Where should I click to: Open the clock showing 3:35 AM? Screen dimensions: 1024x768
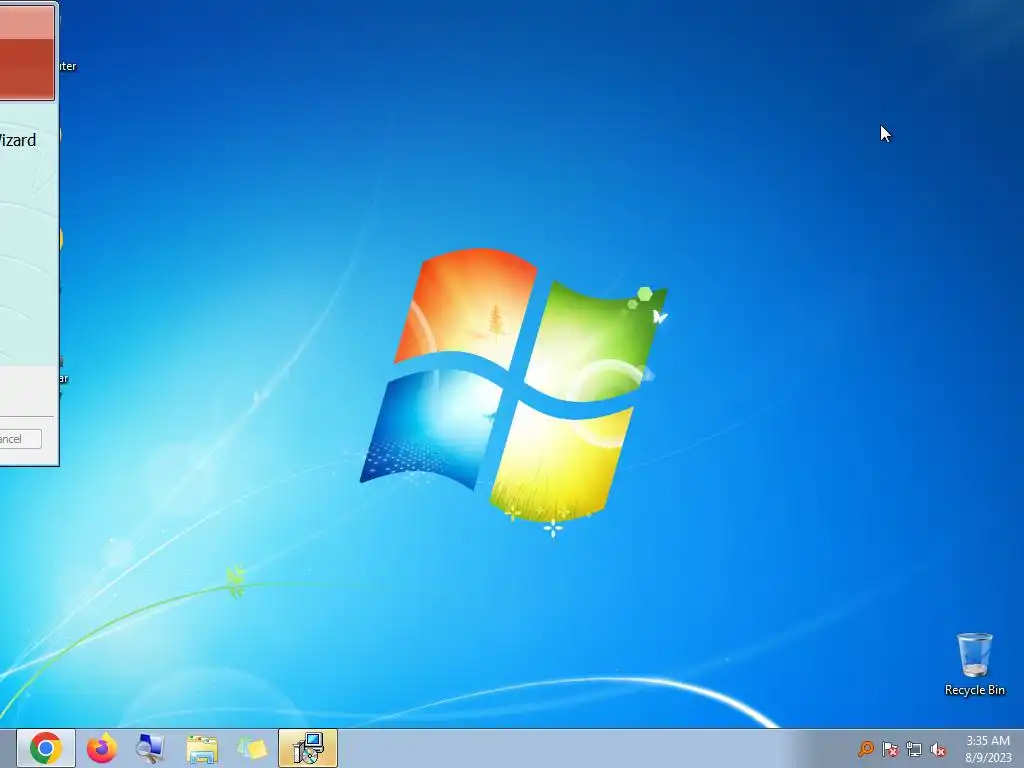pyautogui.click(x=987, y=748)
